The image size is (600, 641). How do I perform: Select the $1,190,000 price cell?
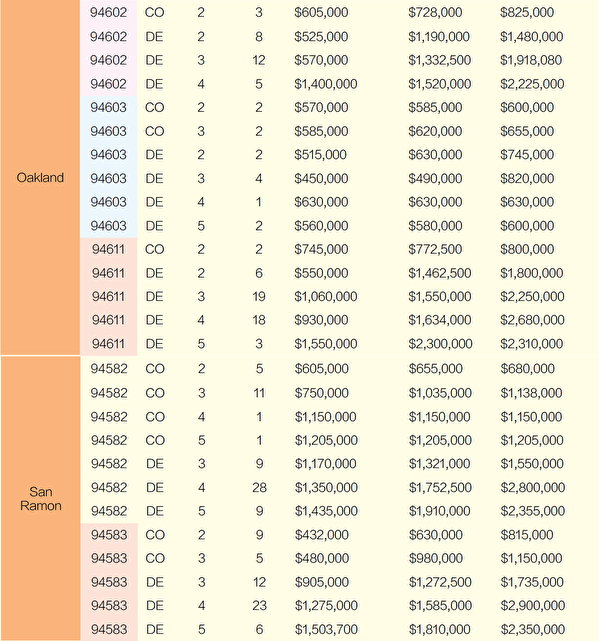(x=438, y=36)
